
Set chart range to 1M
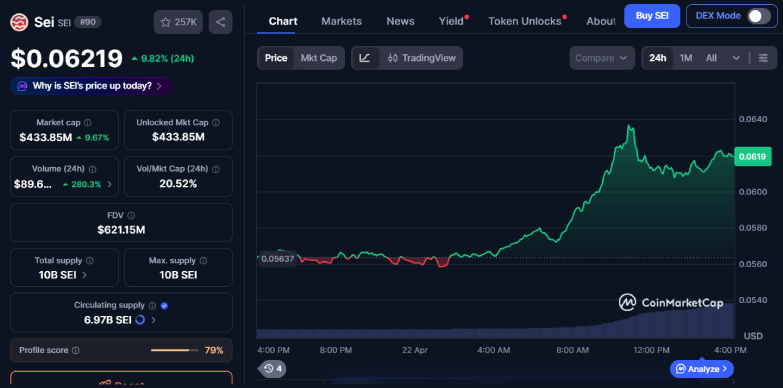click(686, 58)
